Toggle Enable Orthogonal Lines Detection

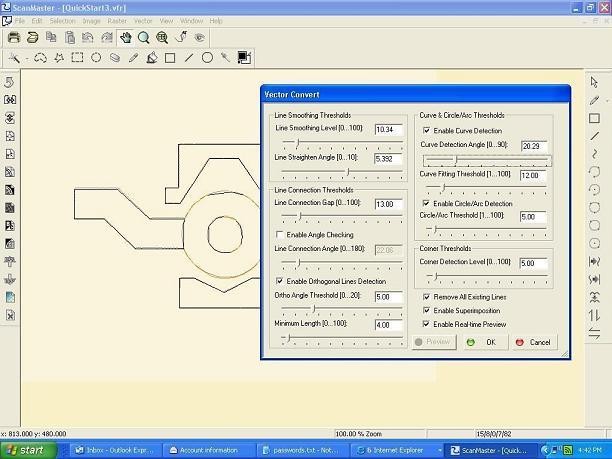279,281
